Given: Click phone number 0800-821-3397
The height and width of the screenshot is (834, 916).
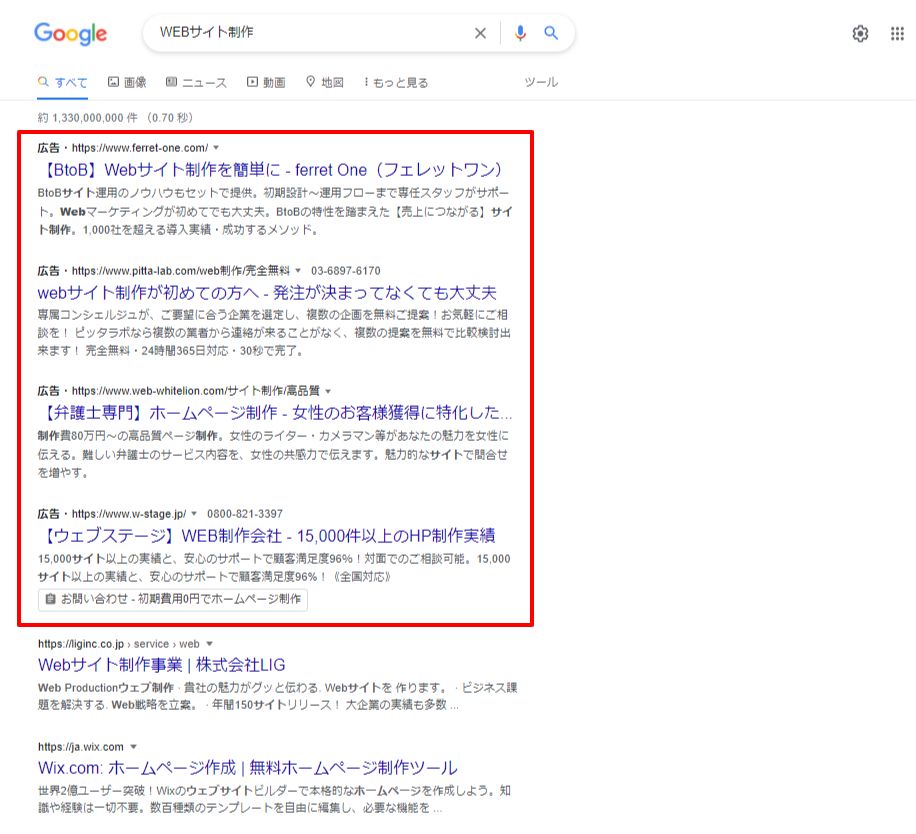Looking at the screenshot, I should [x=245, y=514].
